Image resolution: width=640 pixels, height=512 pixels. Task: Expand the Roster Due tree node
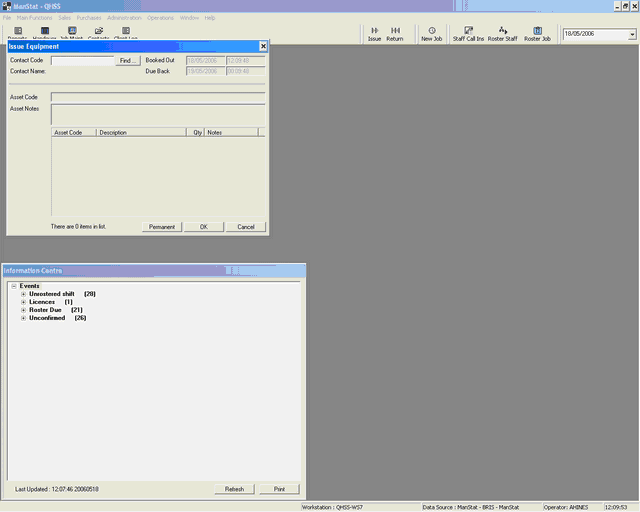click(x=23, y=310)
